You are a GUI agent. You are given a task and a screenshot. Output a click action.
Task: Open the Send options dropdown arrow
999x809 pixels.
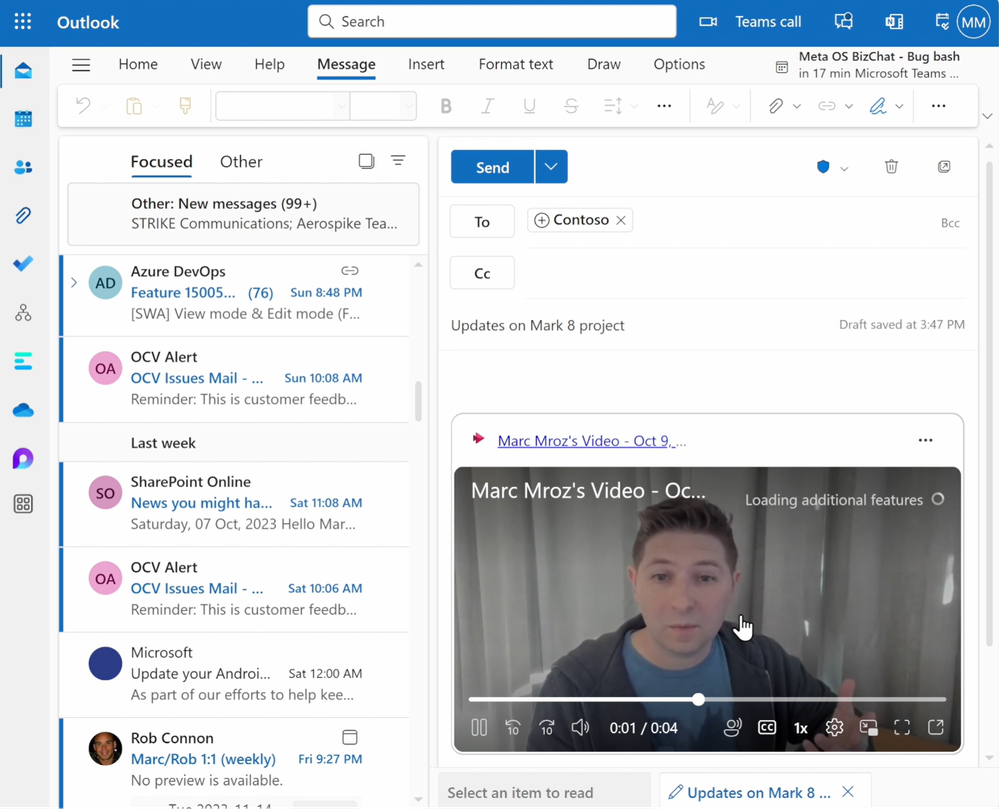[551, 167]
